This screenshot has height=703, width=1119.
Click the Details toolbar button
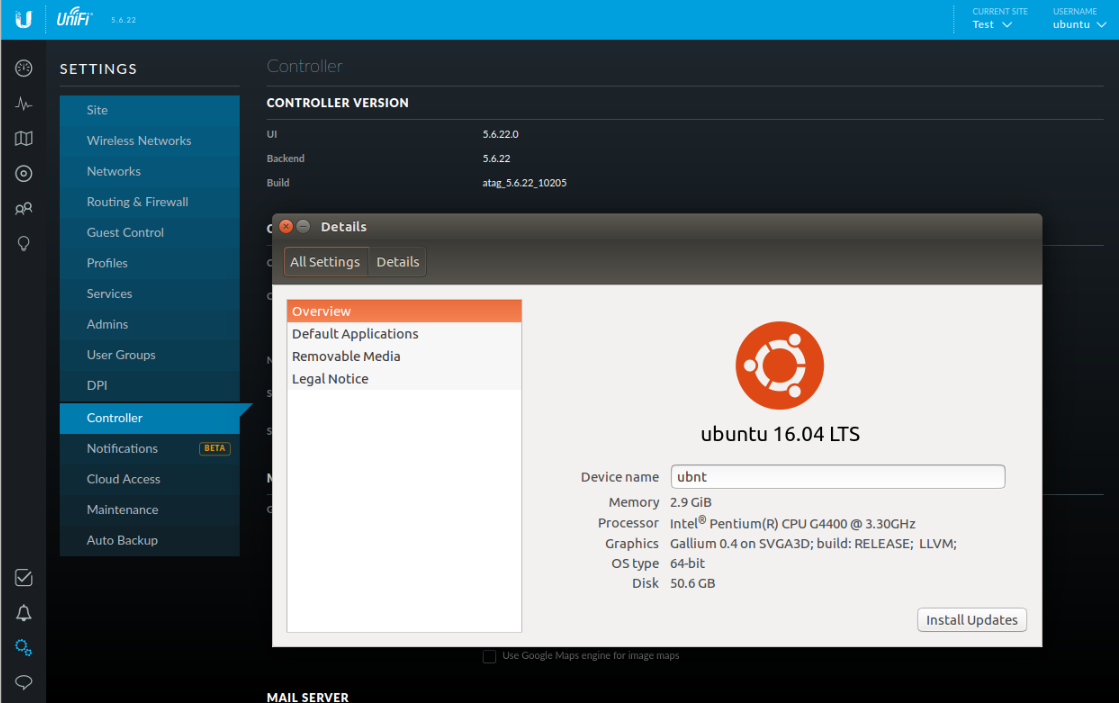click(x=398, y=262)
